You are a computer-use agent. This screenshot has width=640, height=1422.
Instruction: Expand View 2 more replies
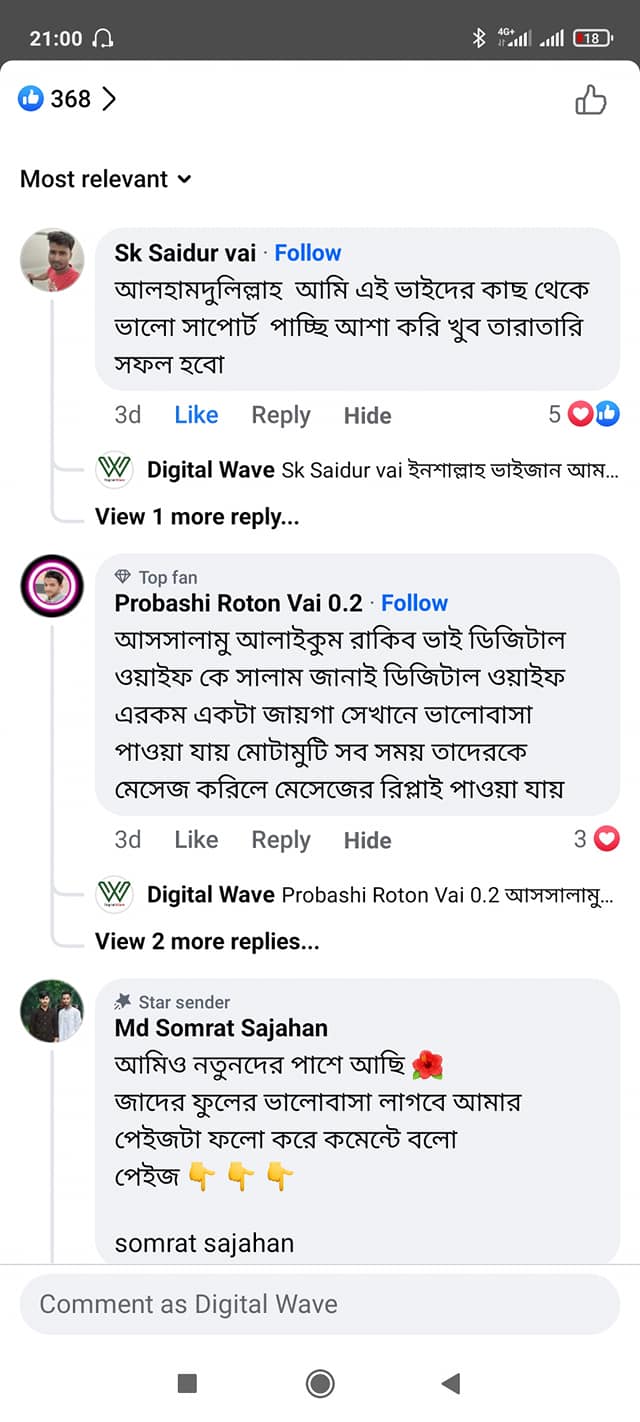tap(207, 942)
